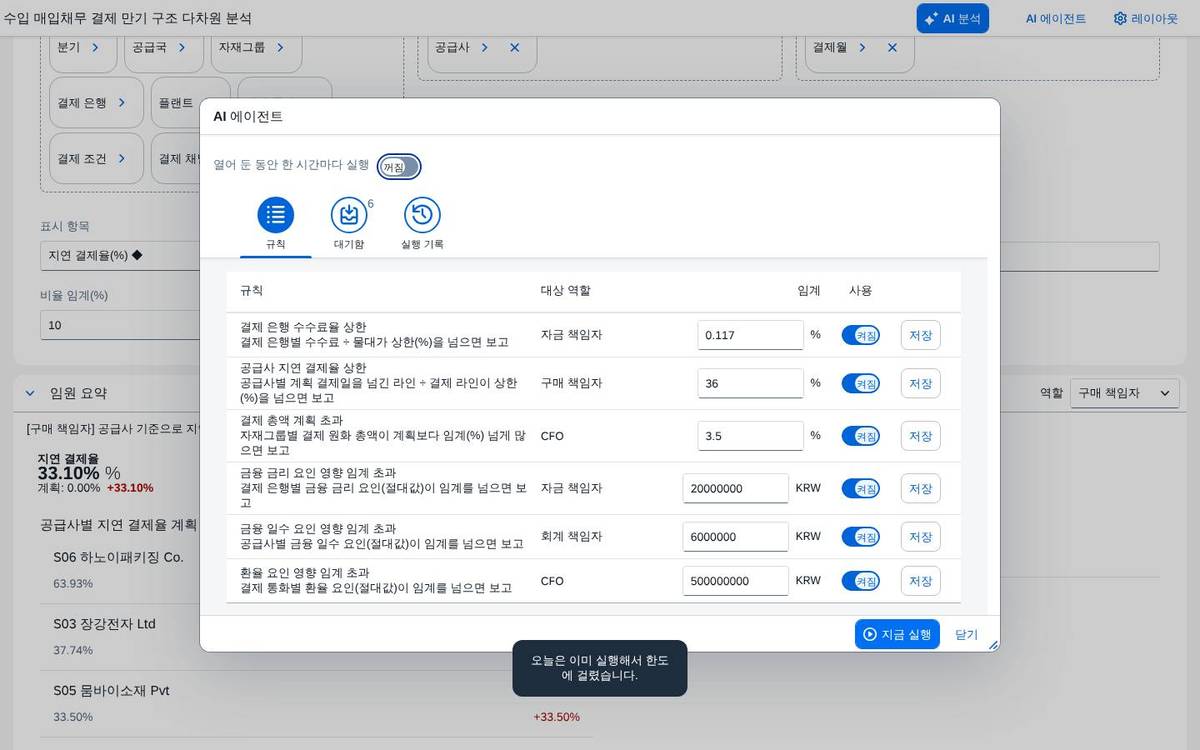Expand the 결제 조건 dimension chevron
1200x750 pixels.
[122, 158]
